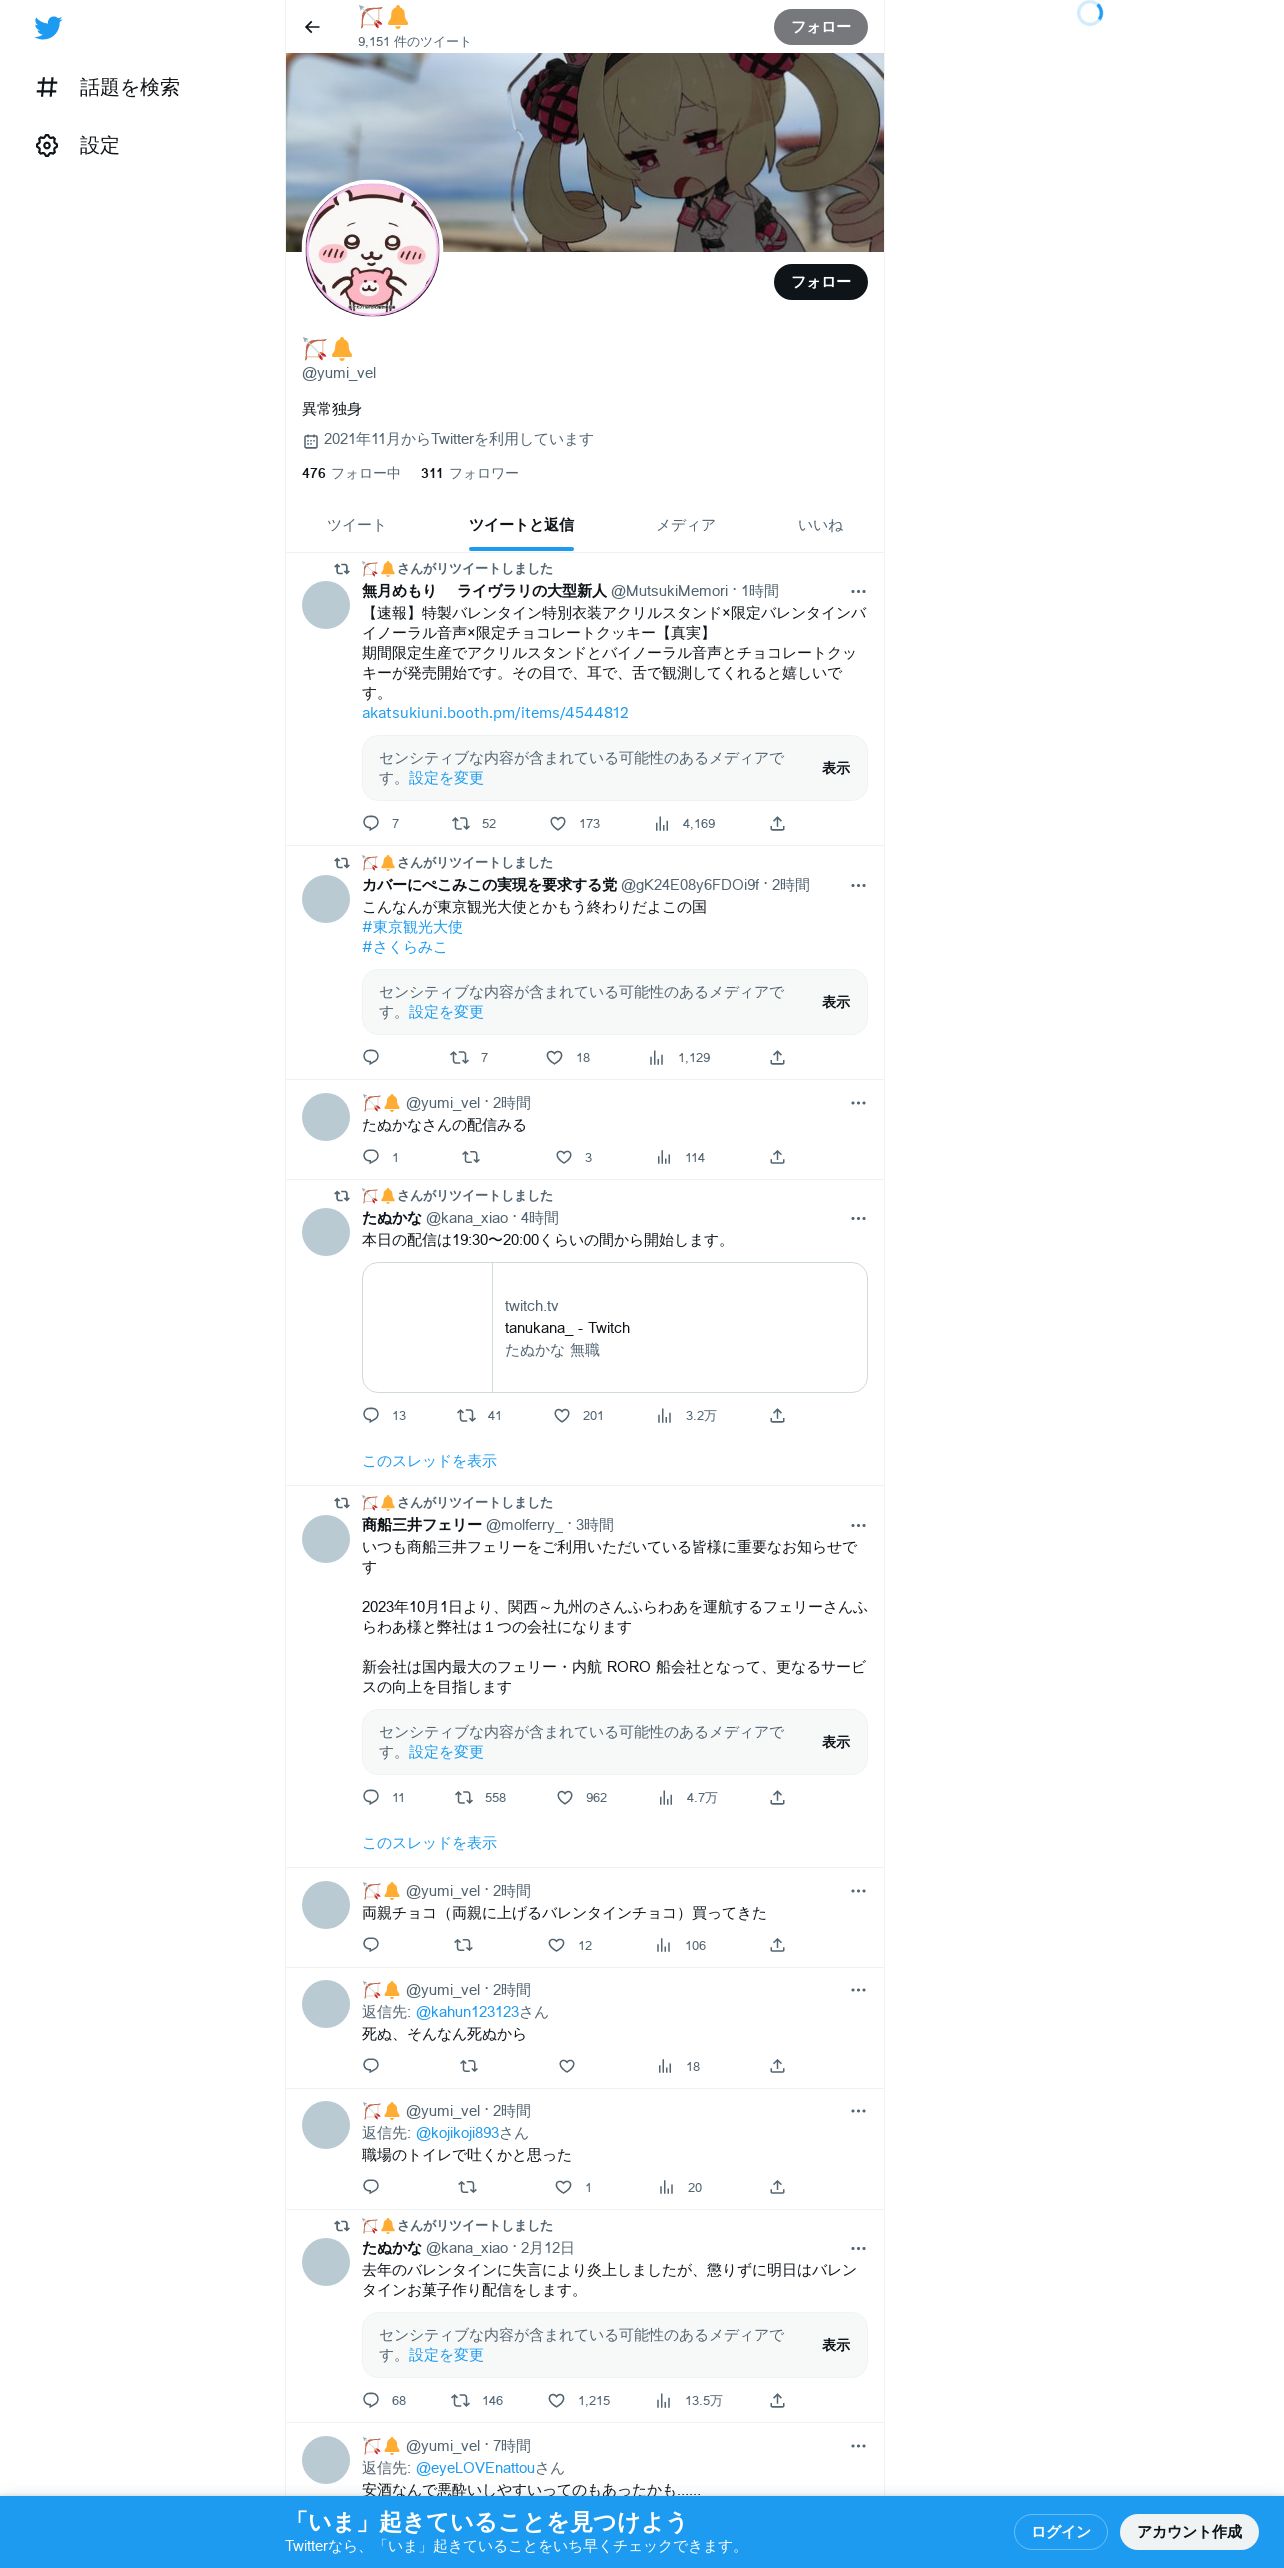
Task: Retweet the 商船三井フェリー post
Action: [x=464, y=1798]
